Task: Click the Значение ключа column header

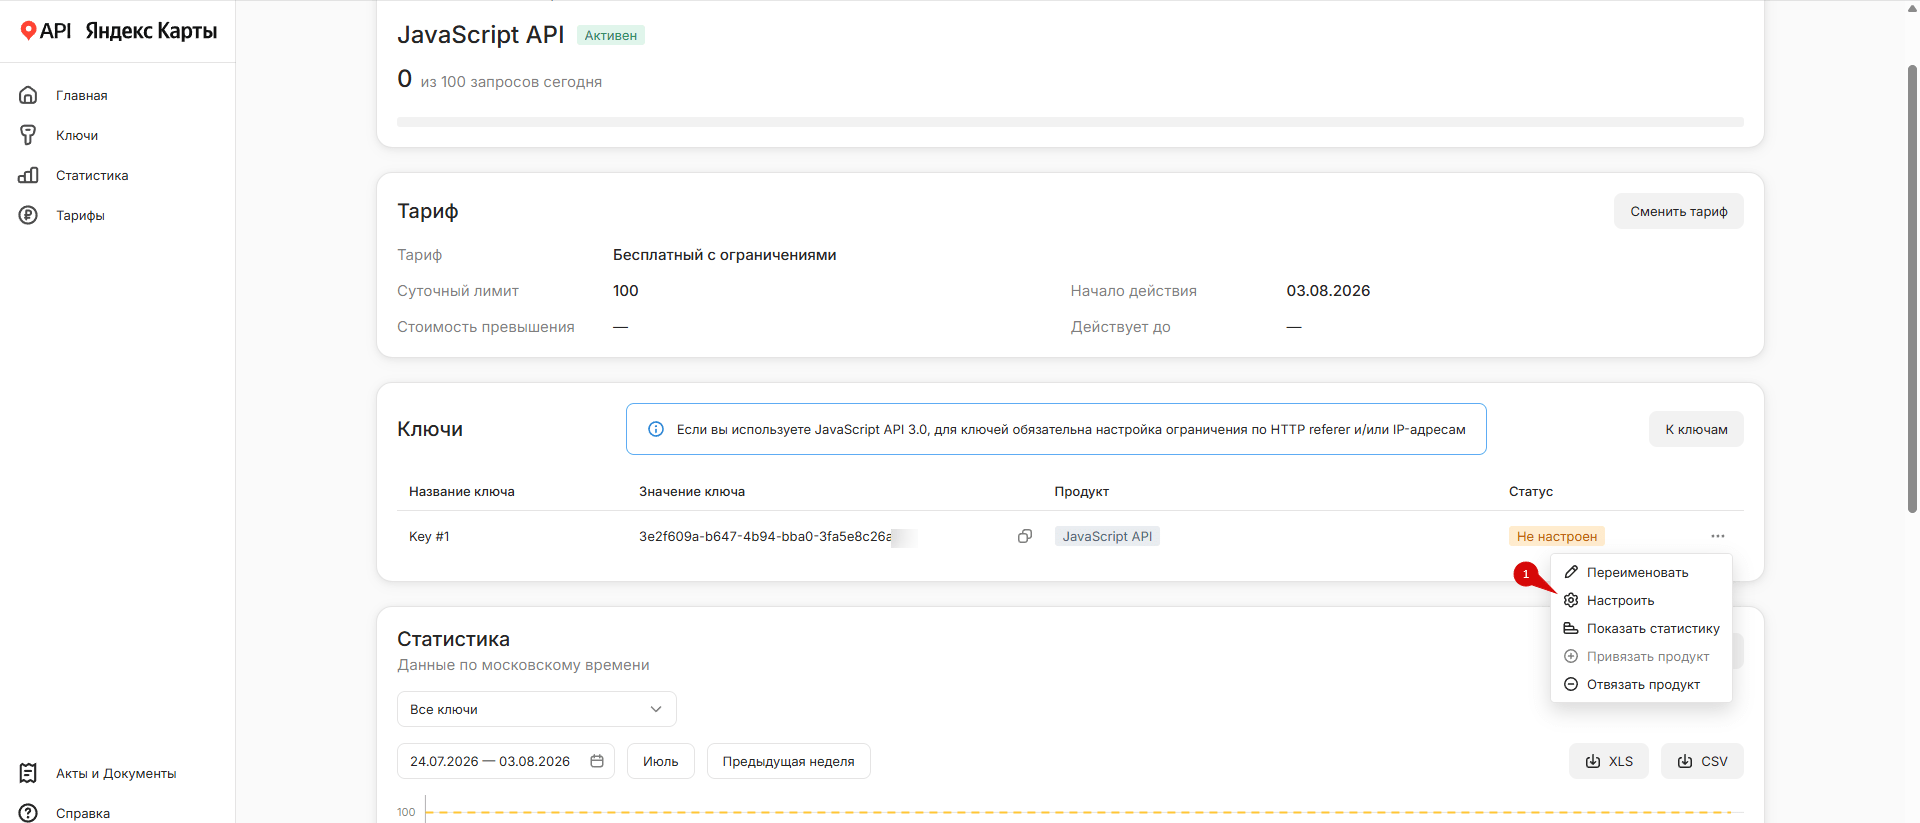Action: (x=692, y=491)
